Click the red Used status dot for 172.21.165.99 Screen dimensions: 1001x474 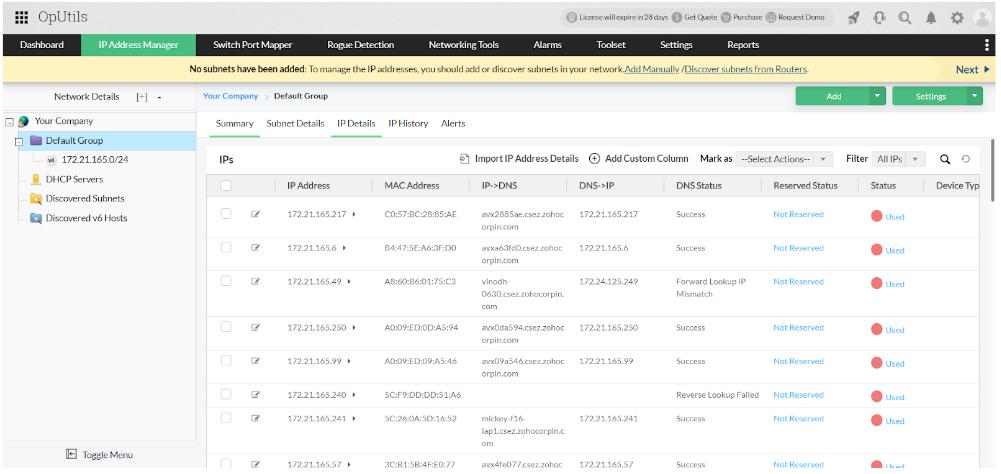tap(877, 363)
